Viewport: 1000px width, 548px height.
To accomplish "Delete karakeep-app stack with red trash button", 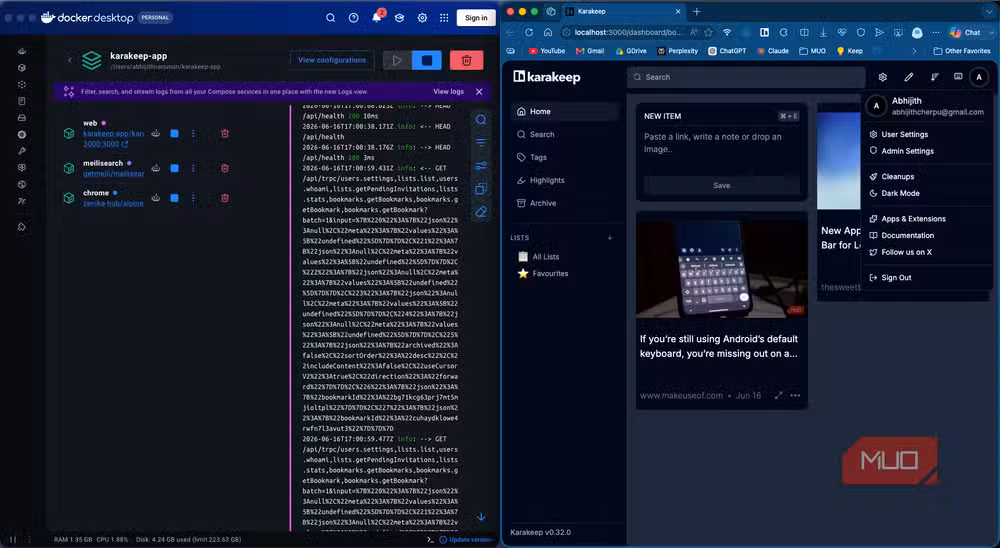I will coord(466,61).
